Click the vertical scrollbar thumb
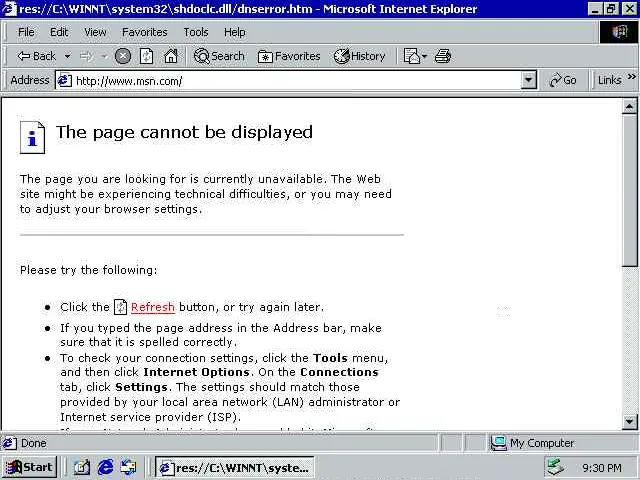 click(x=629, y=191)
